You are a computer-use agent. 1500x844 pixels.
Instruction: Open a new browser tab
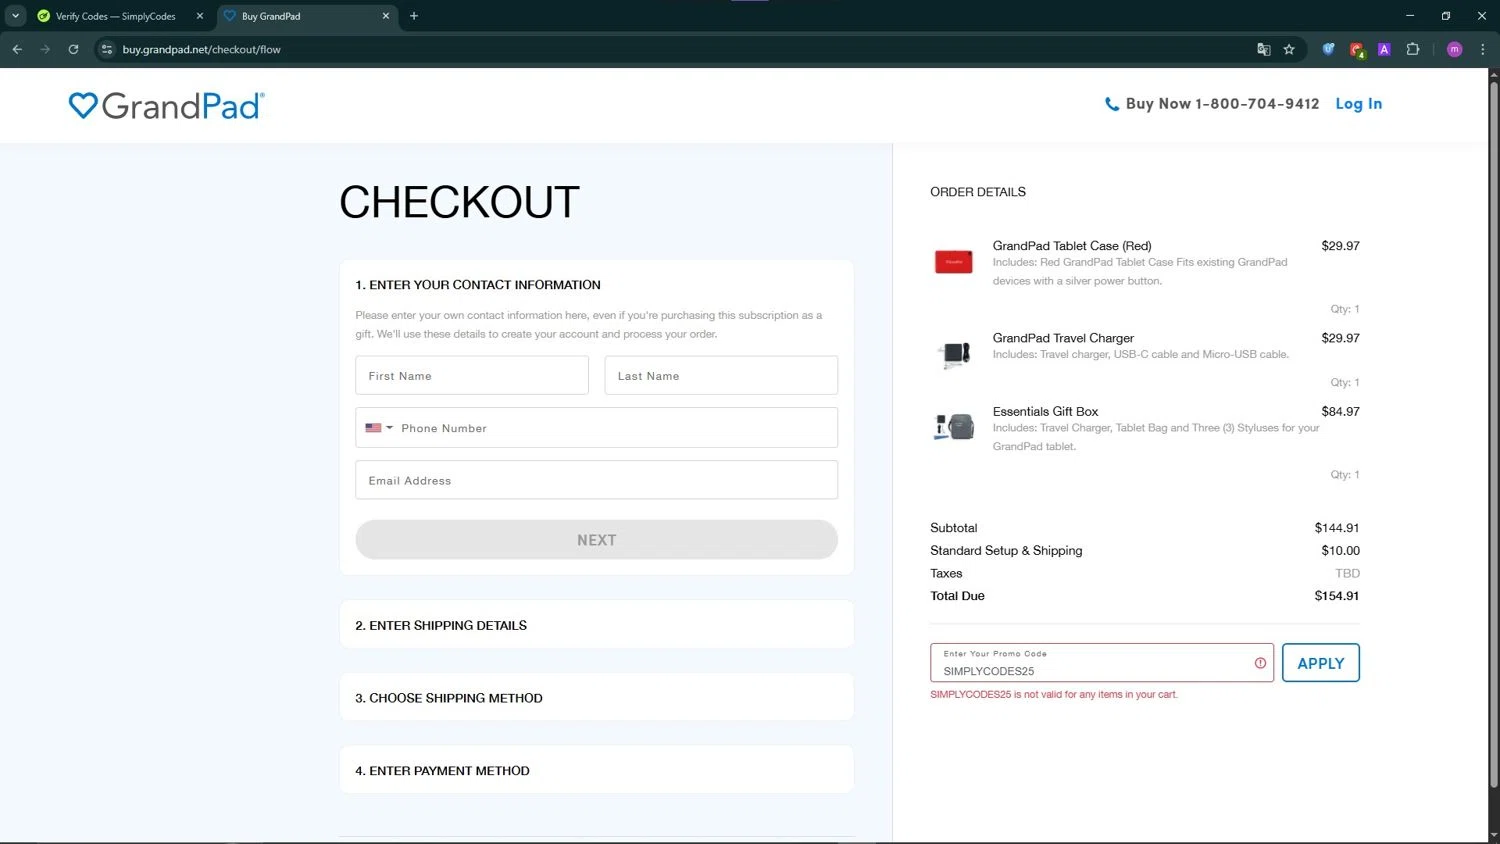click(414, 16)
